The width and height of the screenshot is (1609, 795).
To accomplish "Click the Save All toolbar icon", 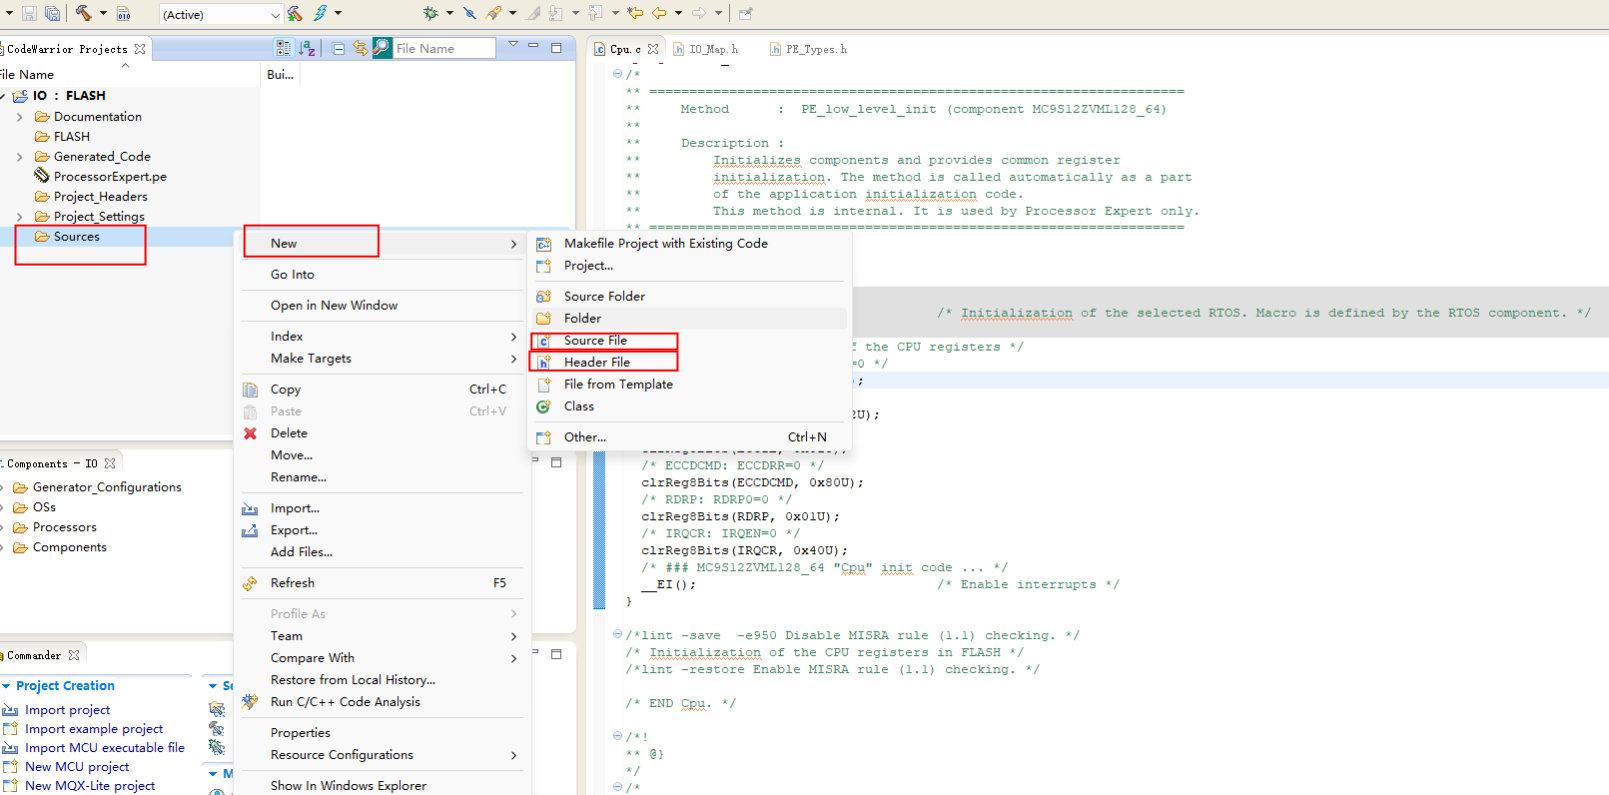I will tap(52, 14).
